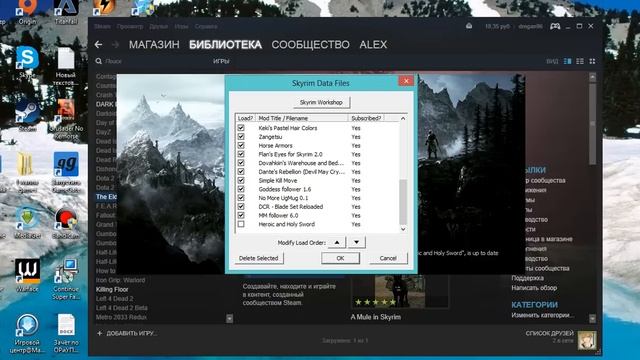Select Left 4 Dead 2 Beta in list
640x360 pixels.
(122, 308)
